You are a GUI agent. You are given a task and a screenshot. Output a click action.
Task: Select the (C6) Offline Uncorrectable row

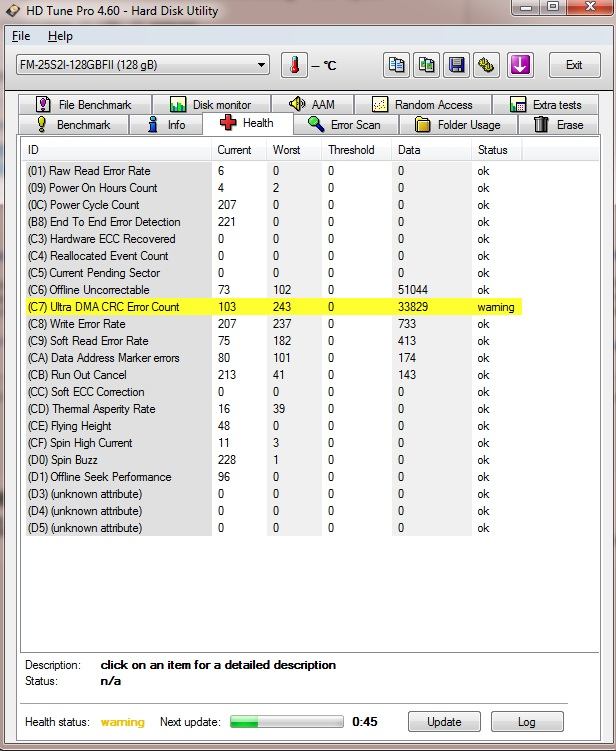coord(274,290)
